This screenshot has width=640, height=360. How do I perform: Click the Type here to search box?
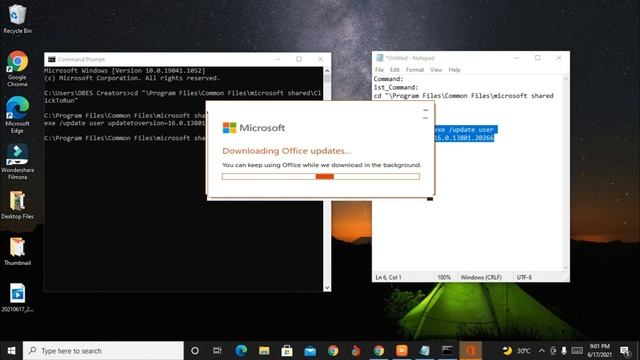(103, 351)
